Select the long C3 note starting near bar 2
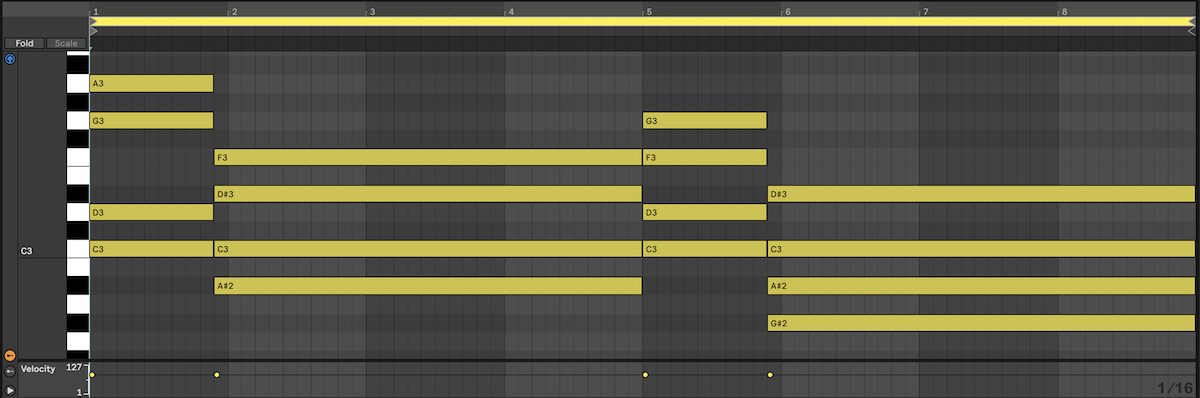The height and width of the screenshot is (398, 1200). 428,249
